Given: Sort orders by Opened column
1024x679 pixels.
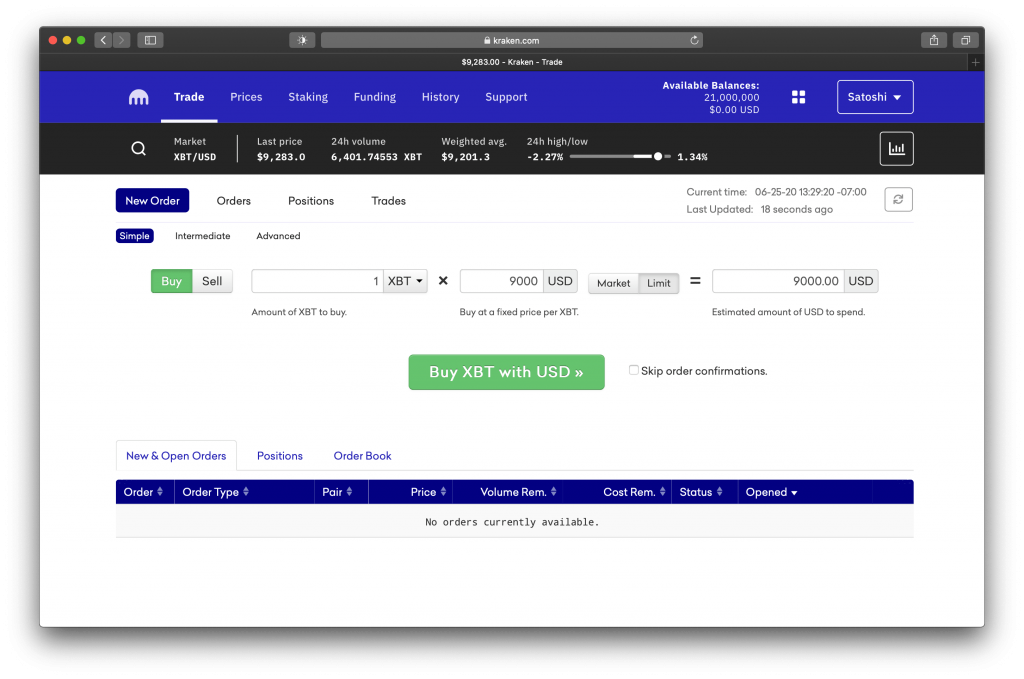Looking at the screenshot, I should pos(771,492).
